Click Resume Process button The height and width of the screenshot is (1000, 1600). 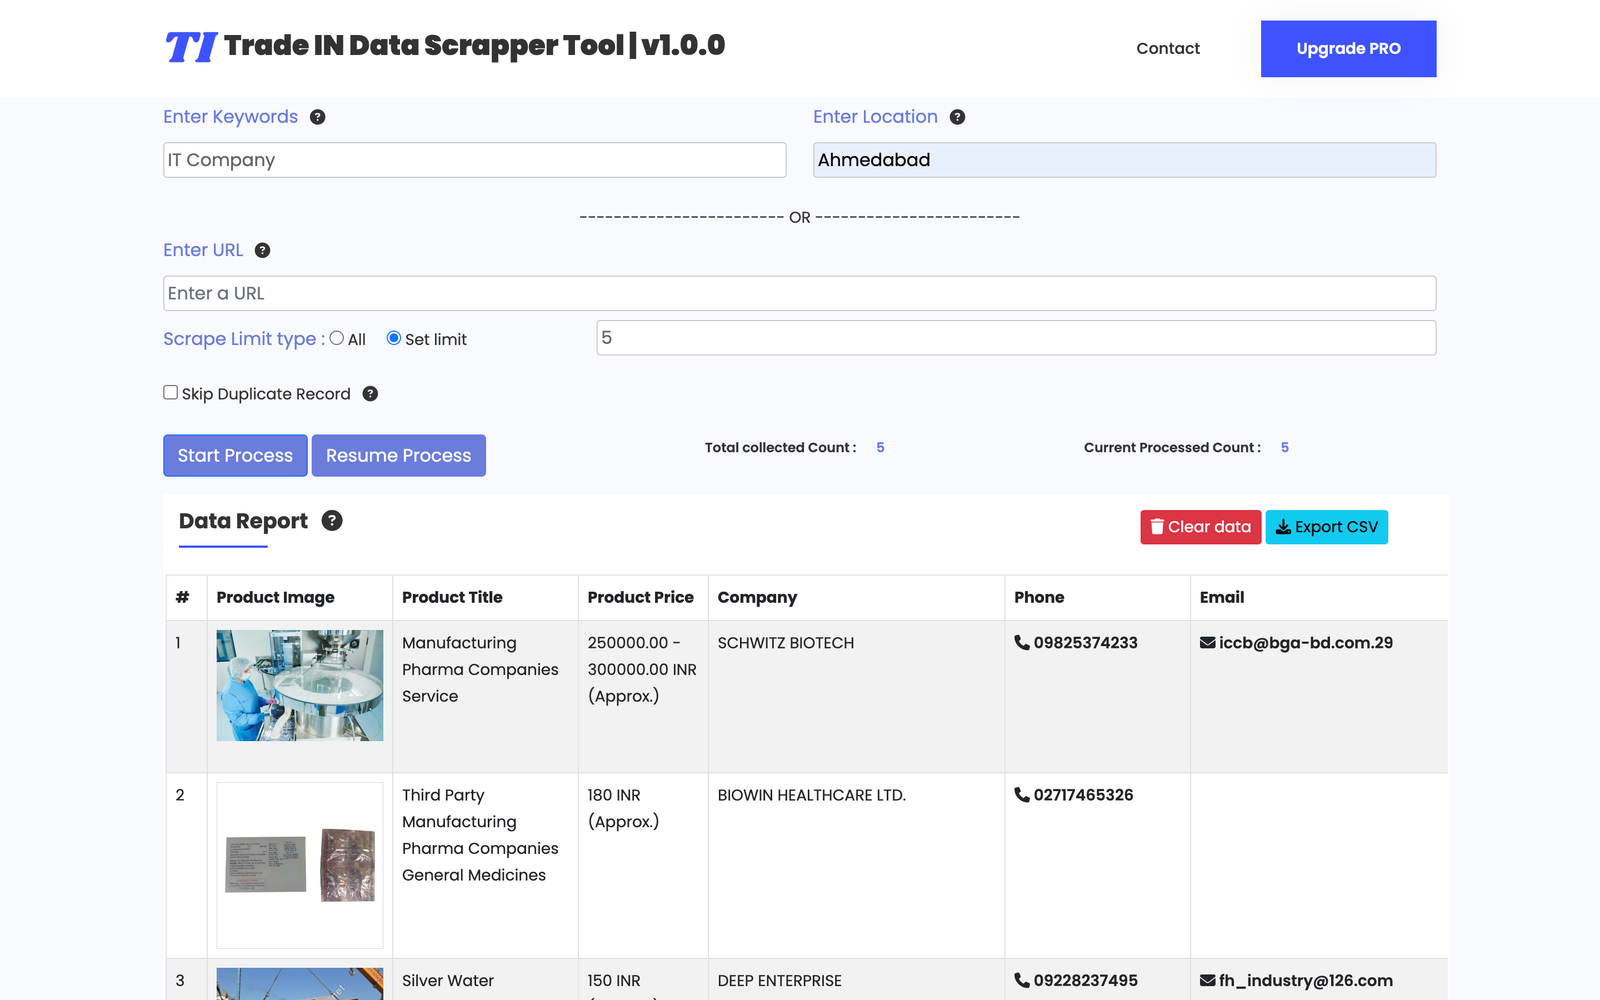point(398,456)
